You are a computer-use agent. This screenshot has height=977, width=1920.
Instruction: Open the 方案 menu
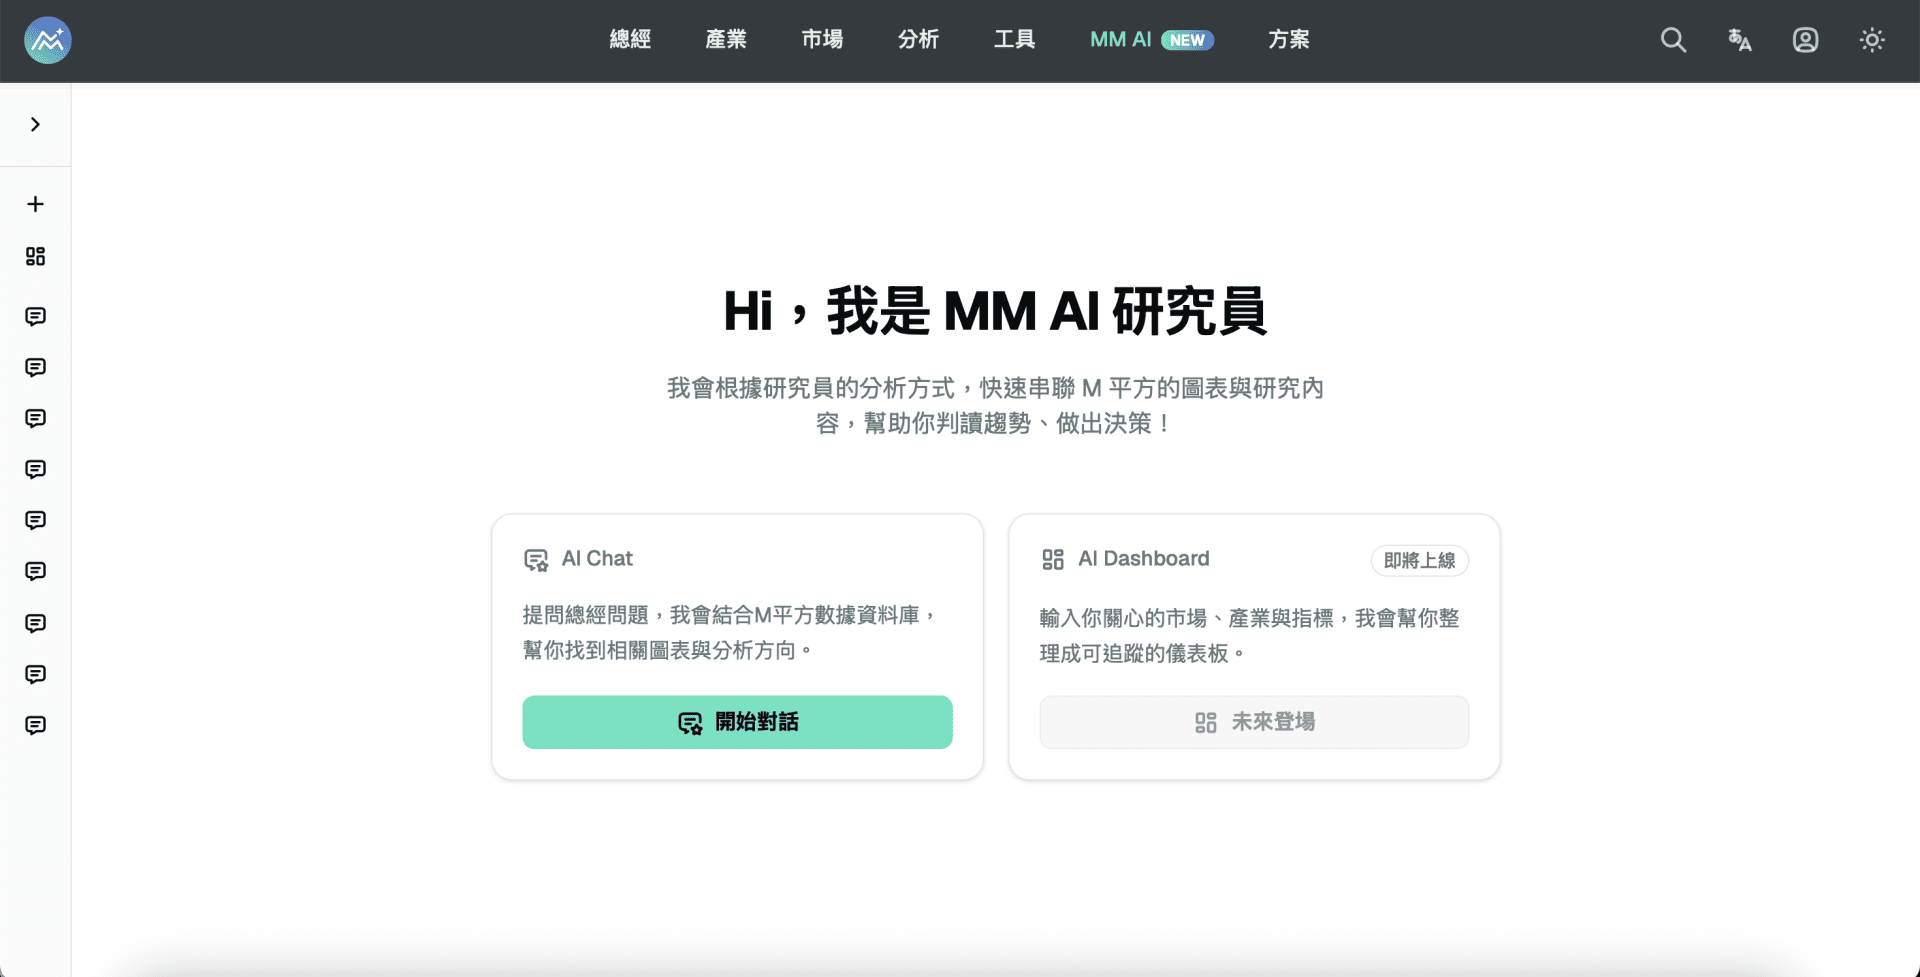(1289, 40)
